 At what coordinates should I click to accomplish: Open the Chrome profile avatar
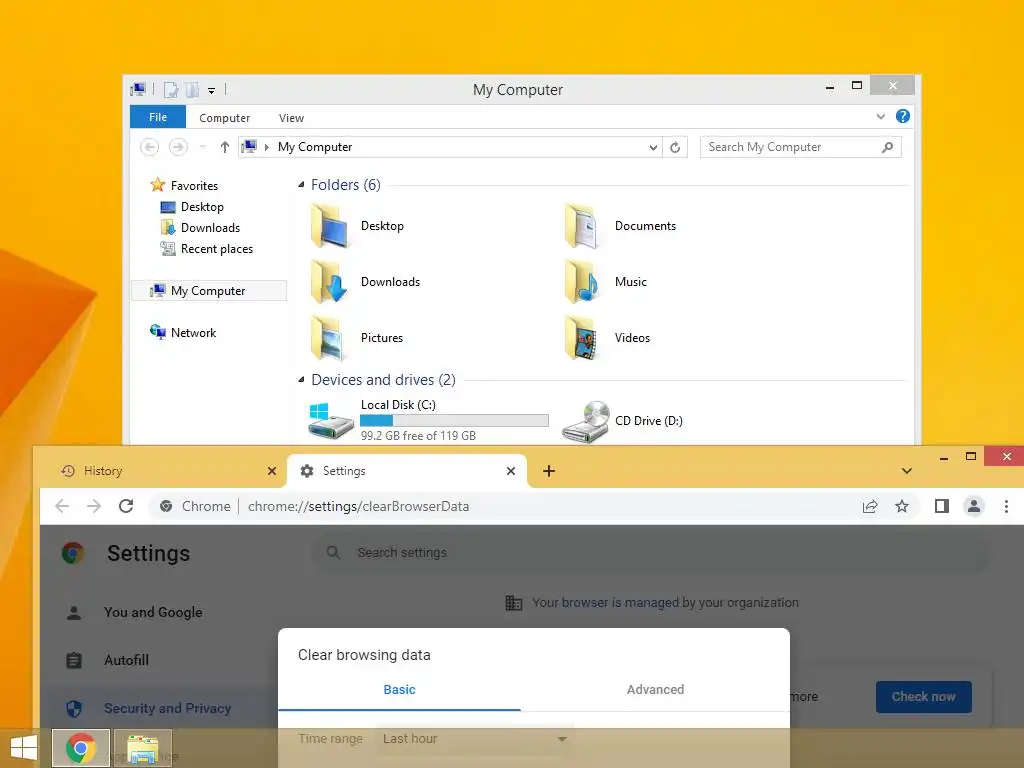(974, 506)
